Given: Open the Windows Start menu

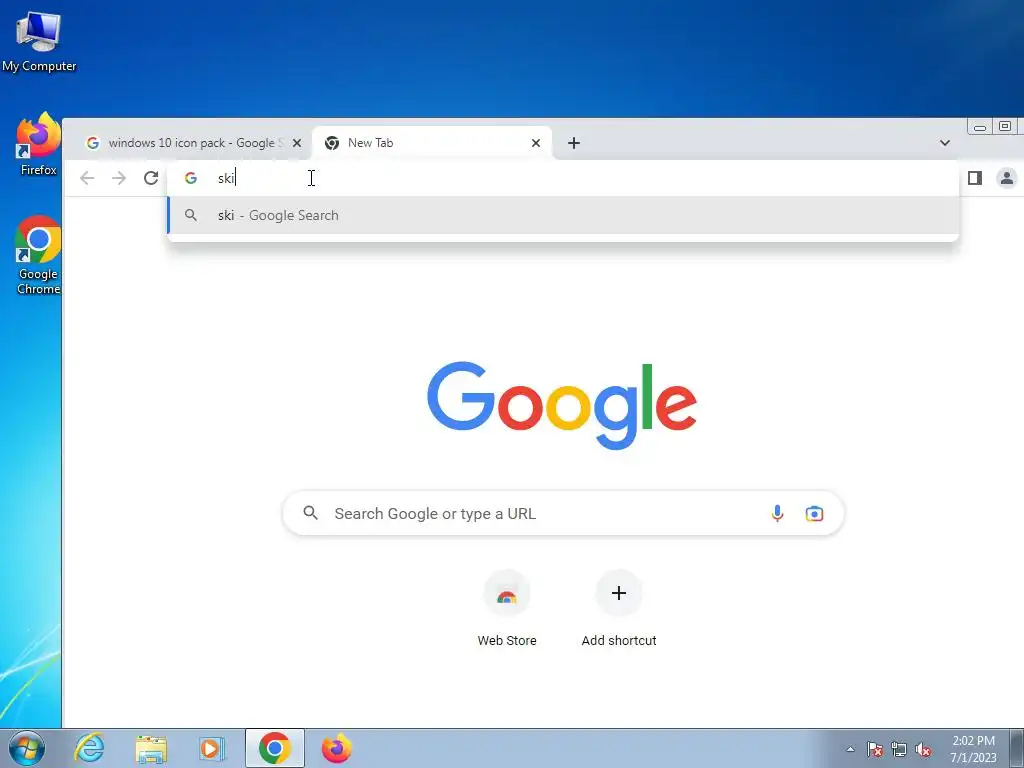Looking at the screenshot, I should pyautogui.click(x=27, y=748).
